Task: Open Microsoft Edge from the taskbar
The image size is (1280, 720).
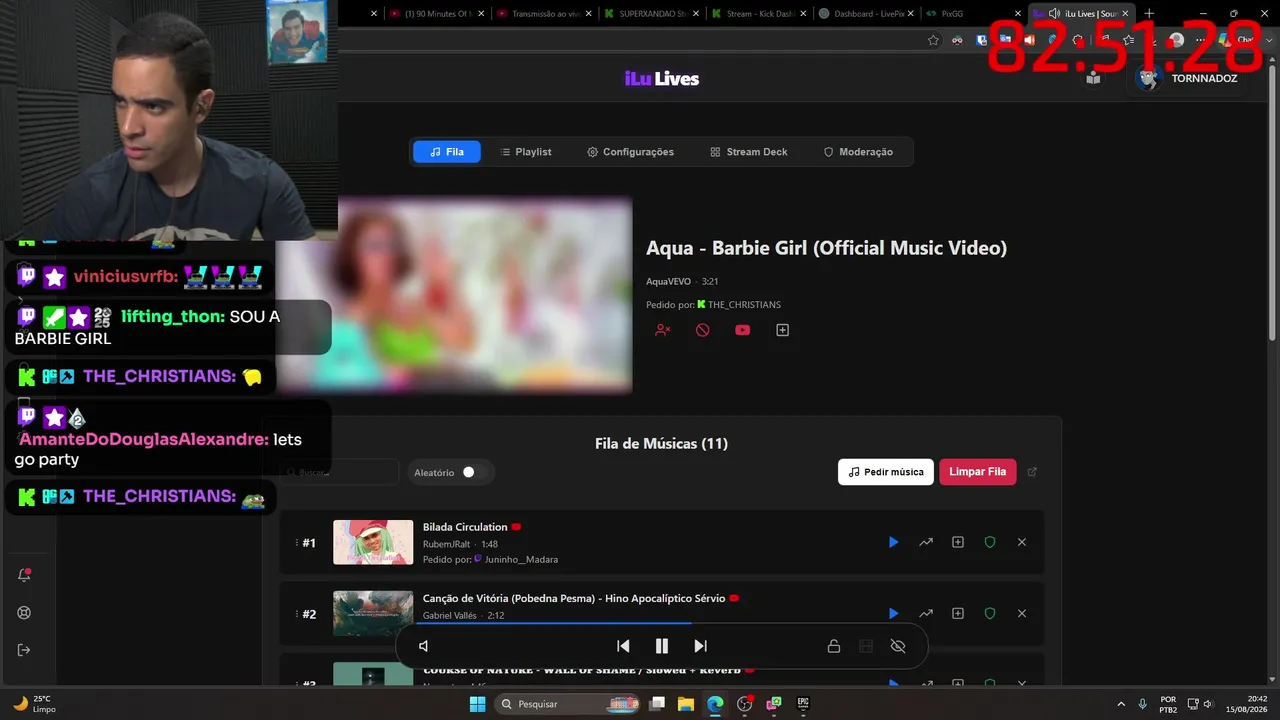Action: pos(715,704)
